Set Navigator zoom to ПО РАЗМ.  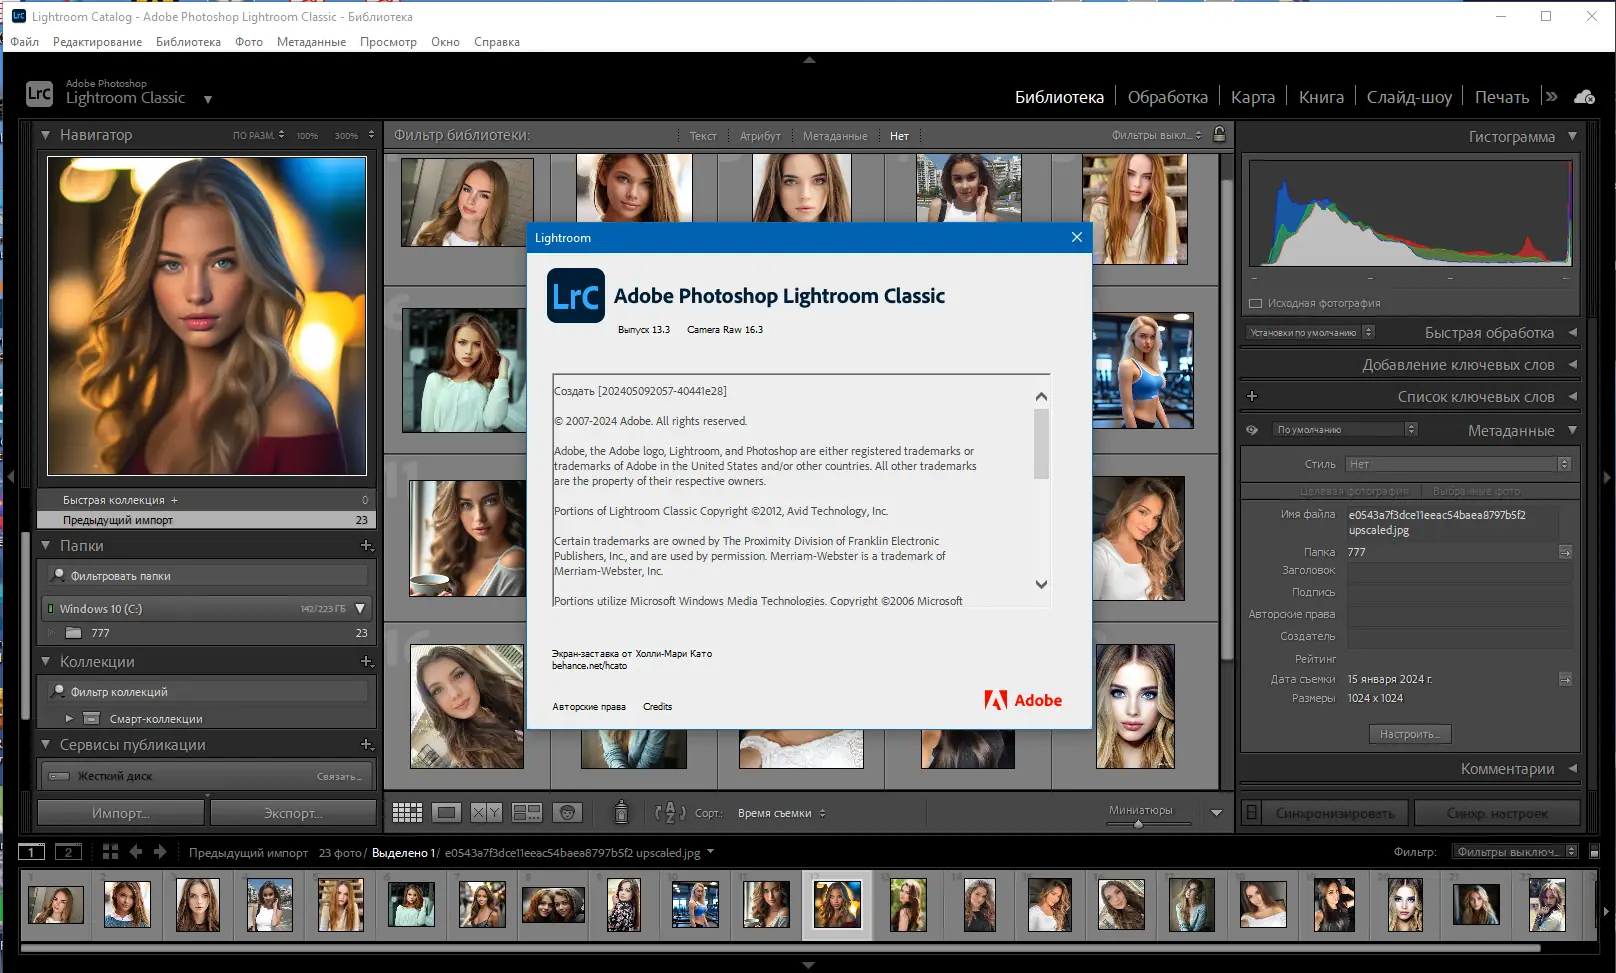point(253,135)
